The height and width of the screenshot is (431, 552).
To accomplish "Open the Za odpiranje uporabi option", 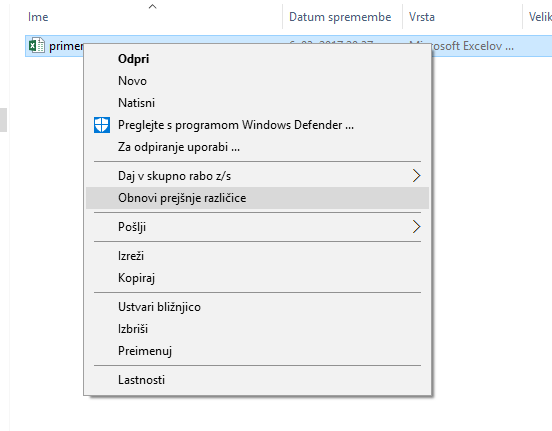I will click(179, 147).
